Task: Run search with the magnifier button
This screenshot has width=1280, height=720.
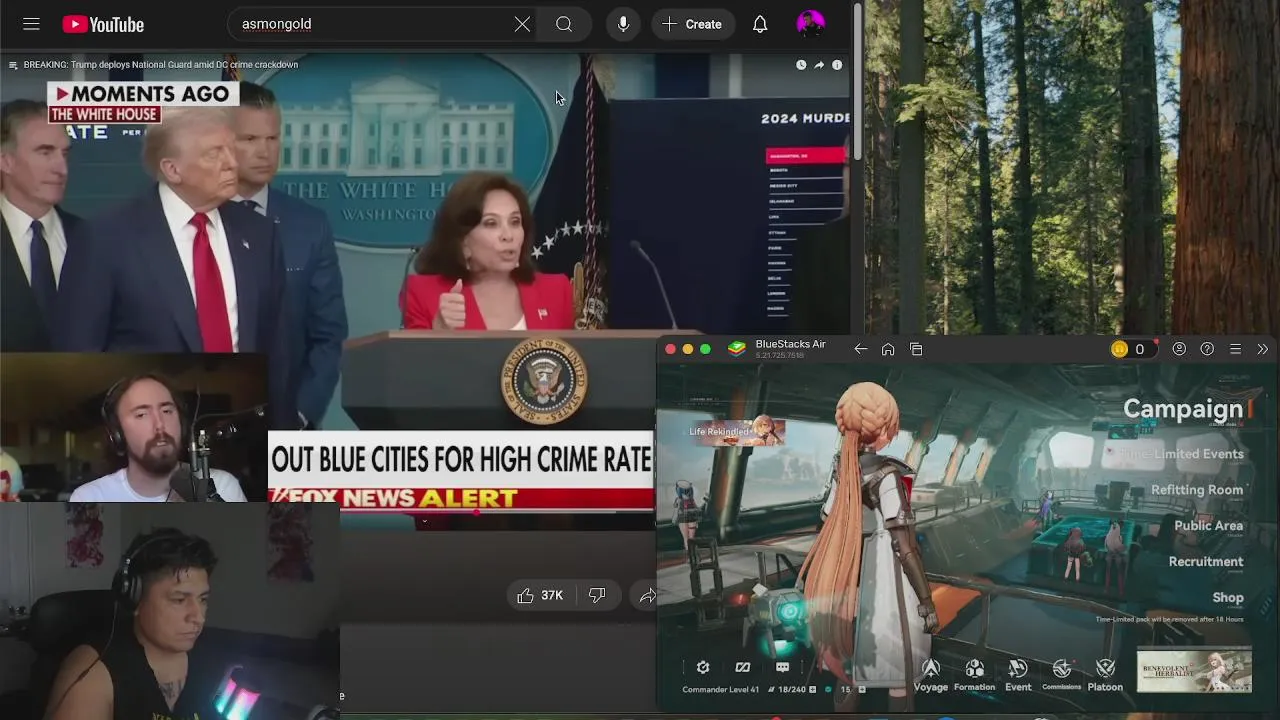Action: tap(564, 24)
